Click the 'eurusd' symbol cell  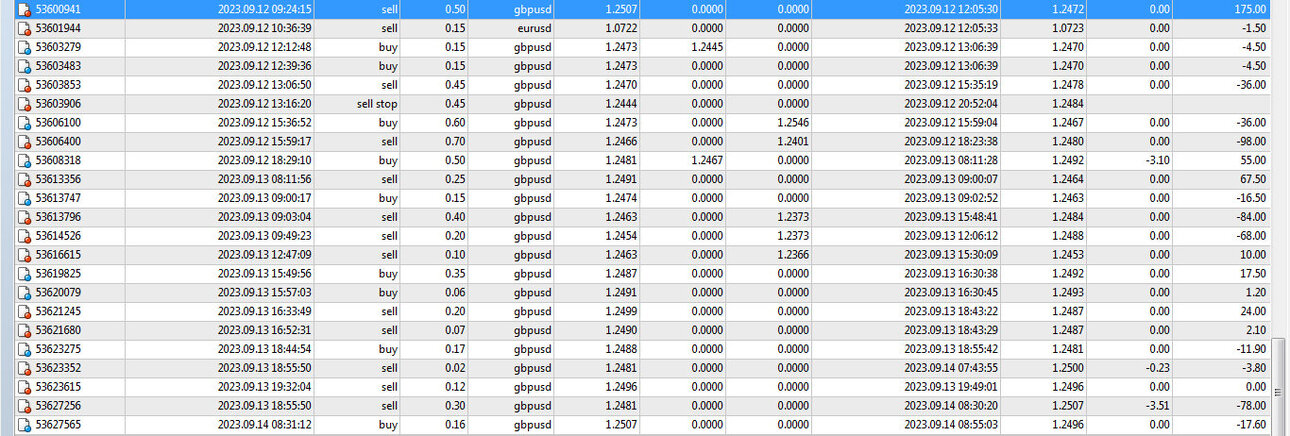click(x=533, y=28)
